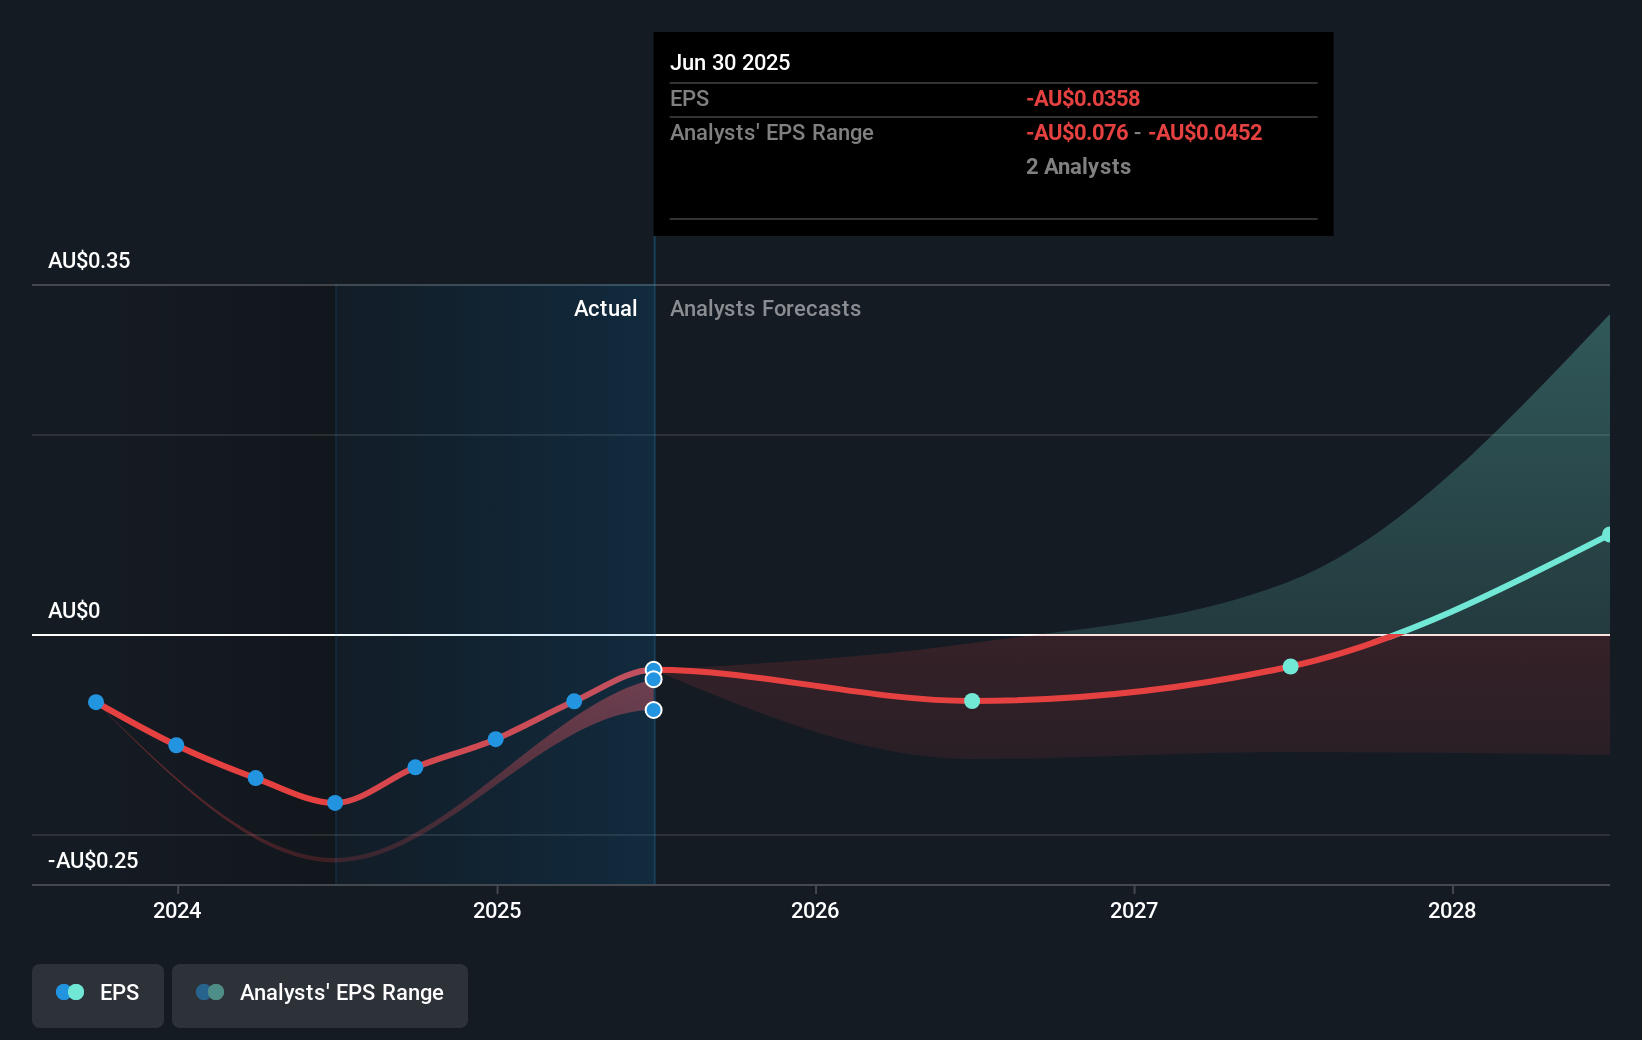
Task: Click the Jun 30 2025 tooltip date
Action: [730, 63]
